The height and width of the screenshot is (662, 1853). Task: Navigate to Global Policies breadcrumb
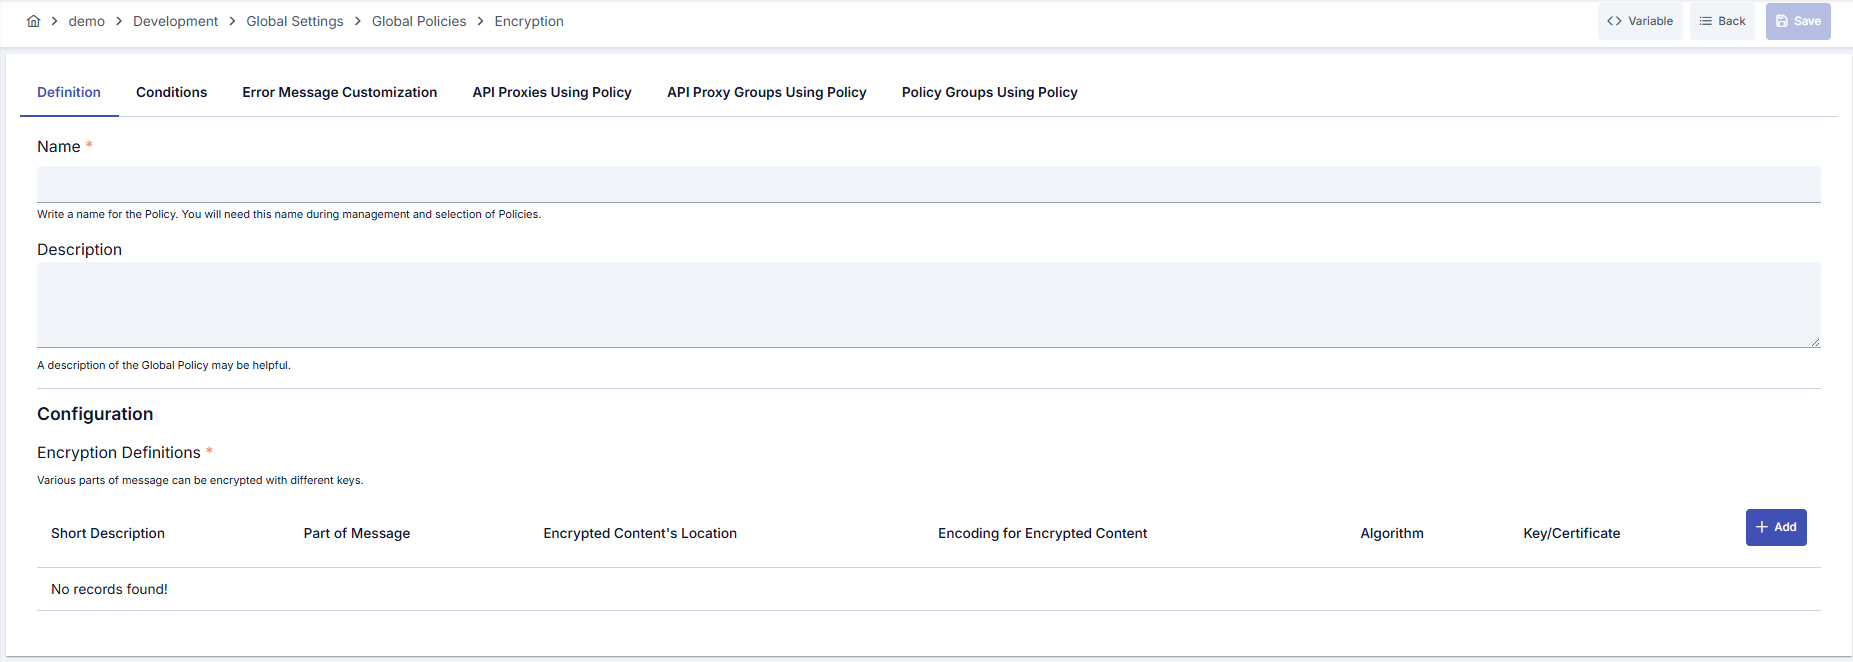419,21
